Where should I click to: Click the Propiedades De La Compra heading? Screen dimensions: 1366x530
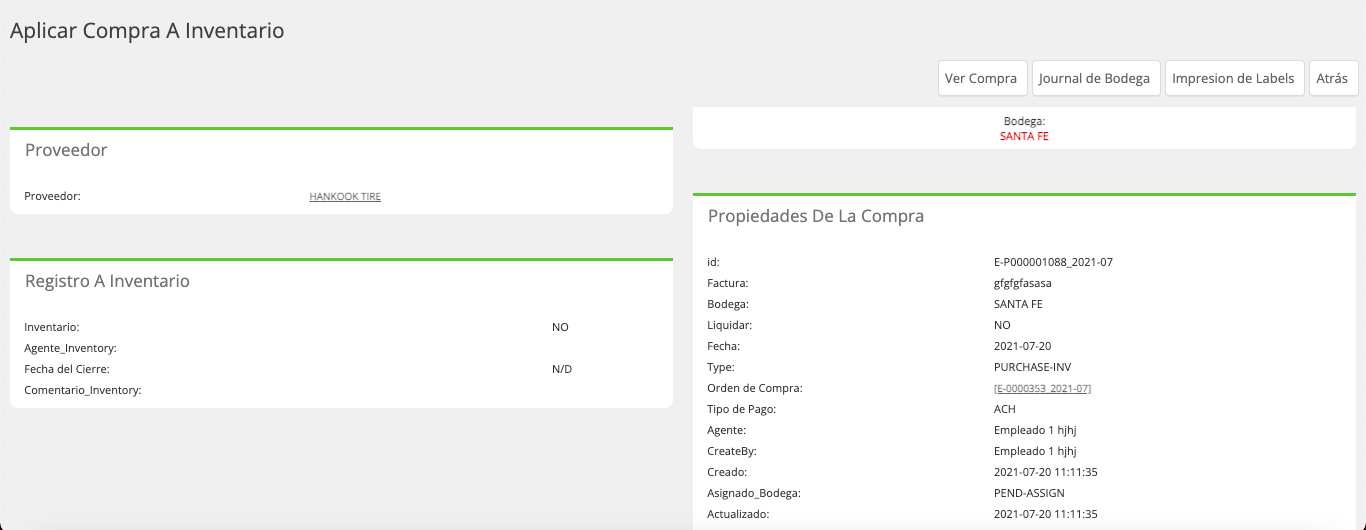pyautogui.click(x=816, y=216)
